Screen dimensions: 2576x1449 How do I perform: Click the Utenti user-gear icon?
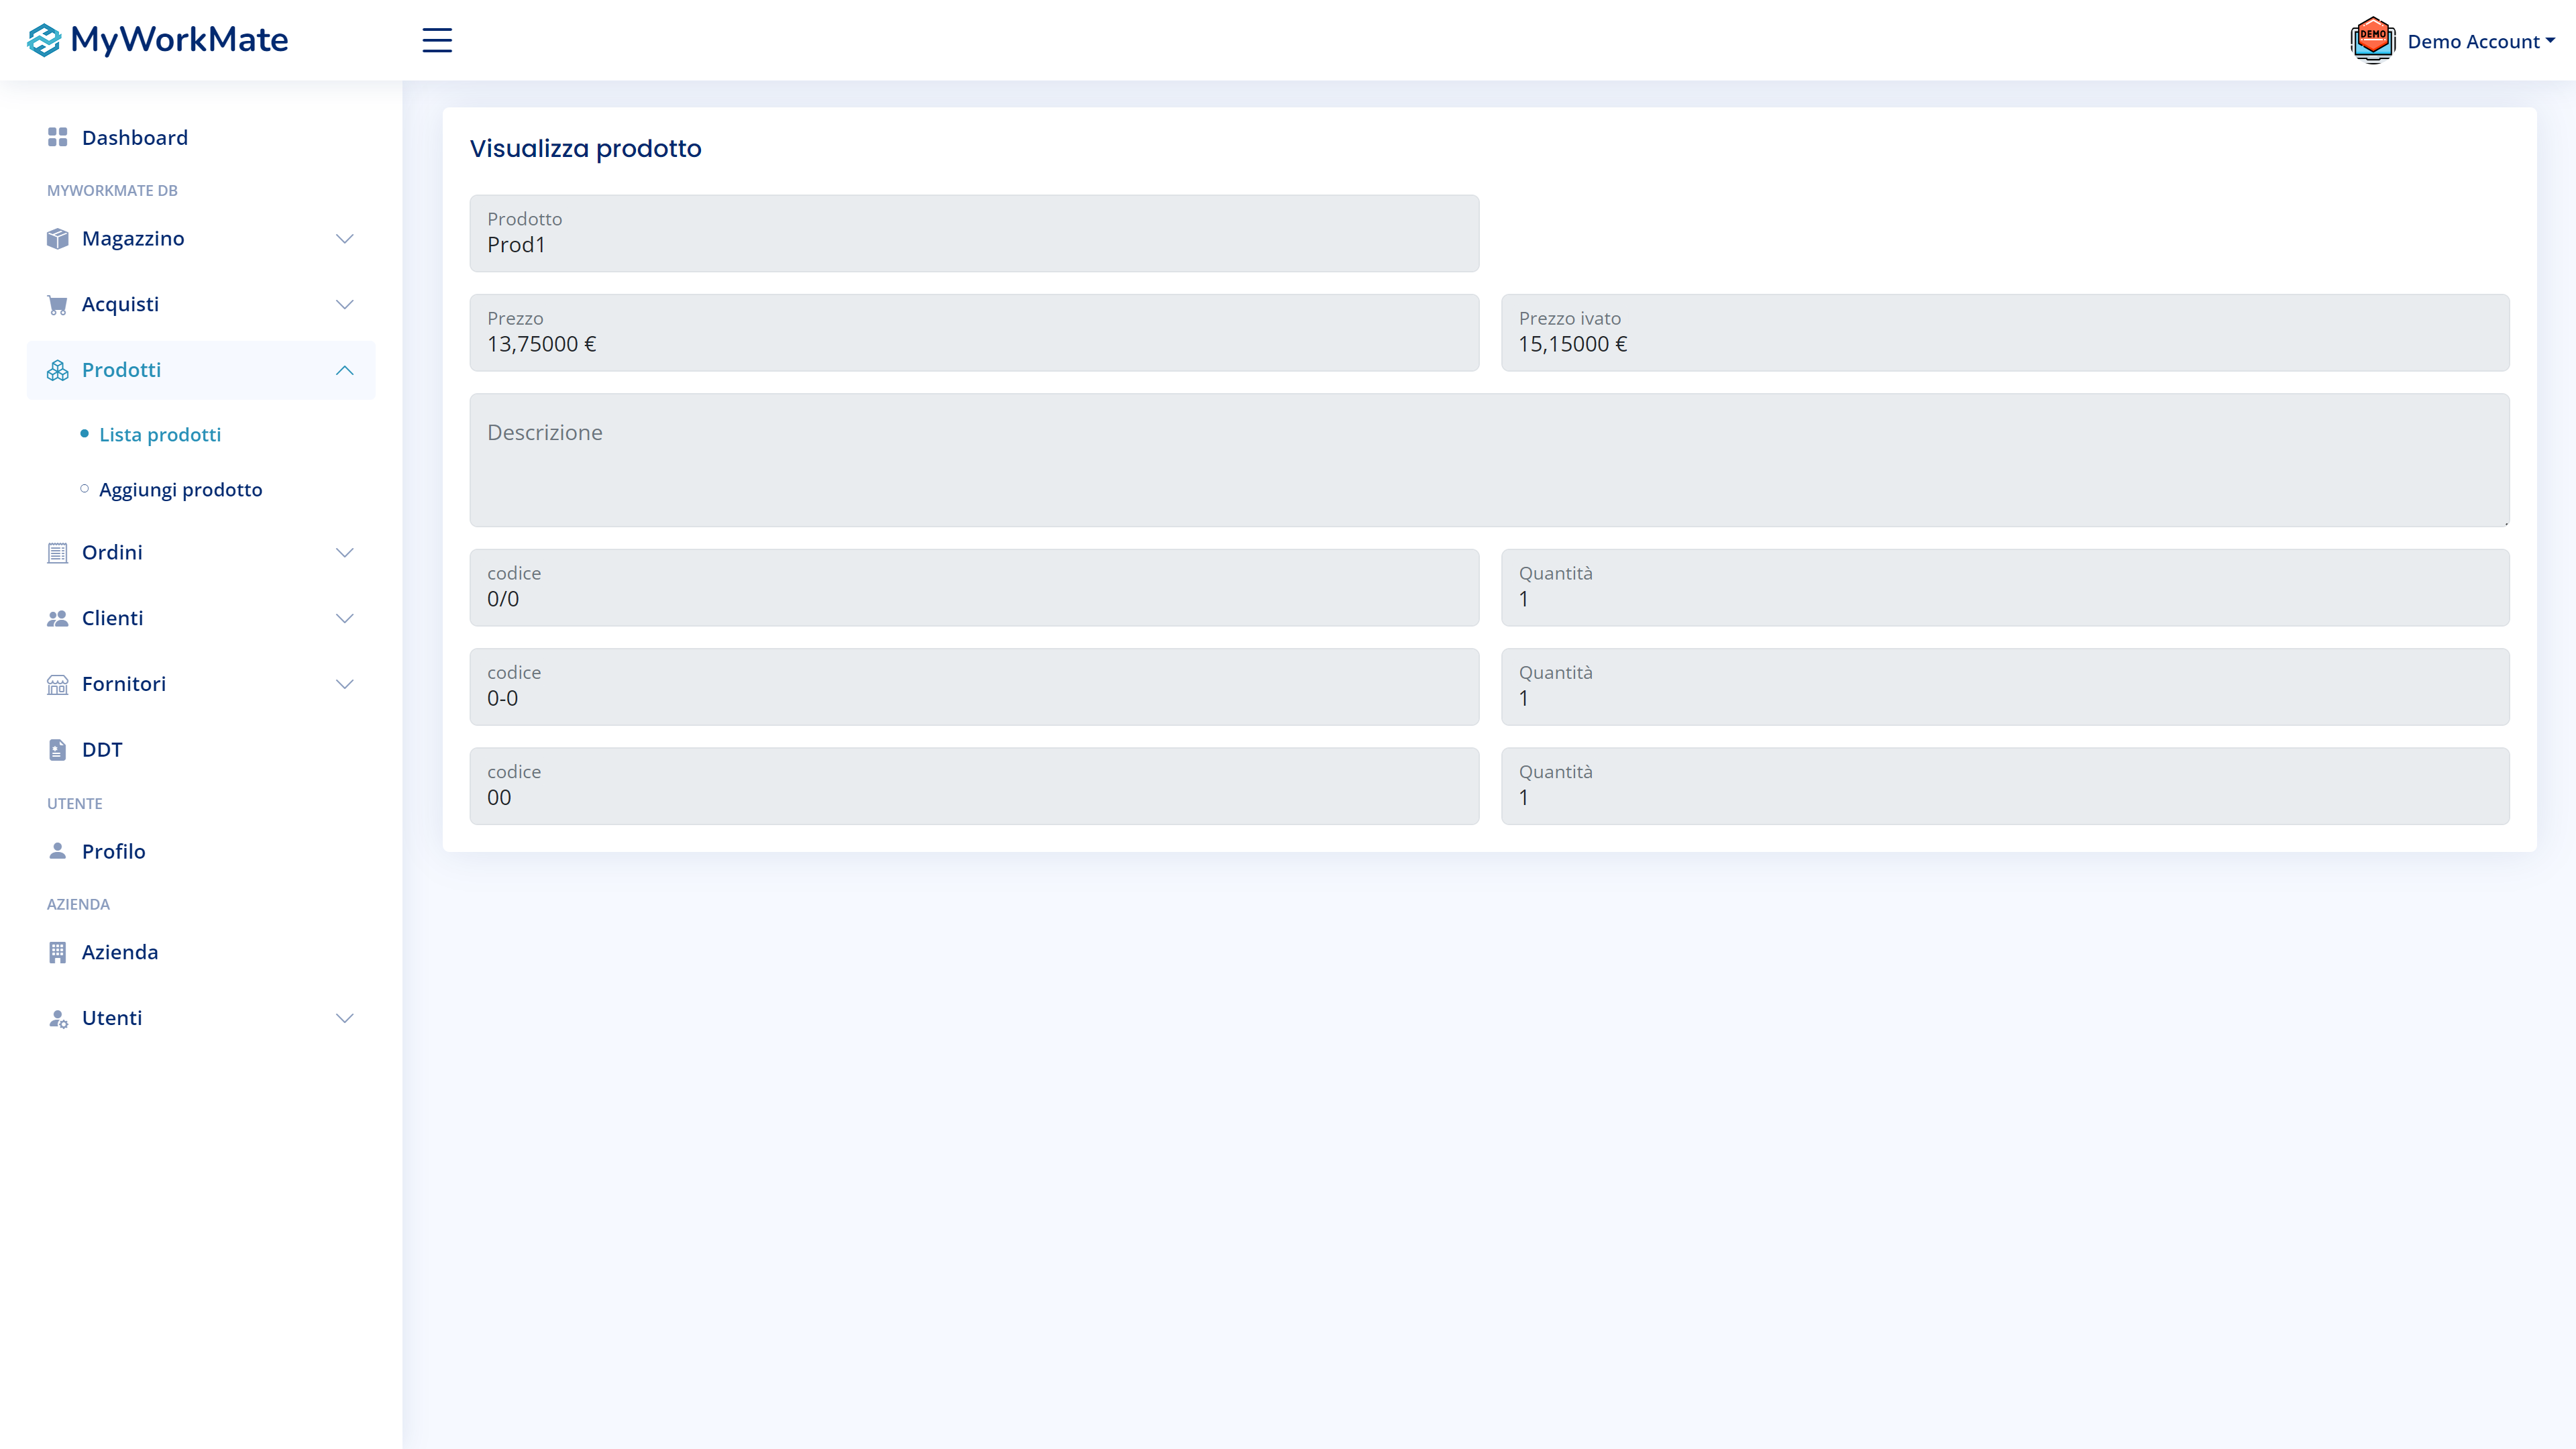pyautogui.click(x=58, y=1018)
